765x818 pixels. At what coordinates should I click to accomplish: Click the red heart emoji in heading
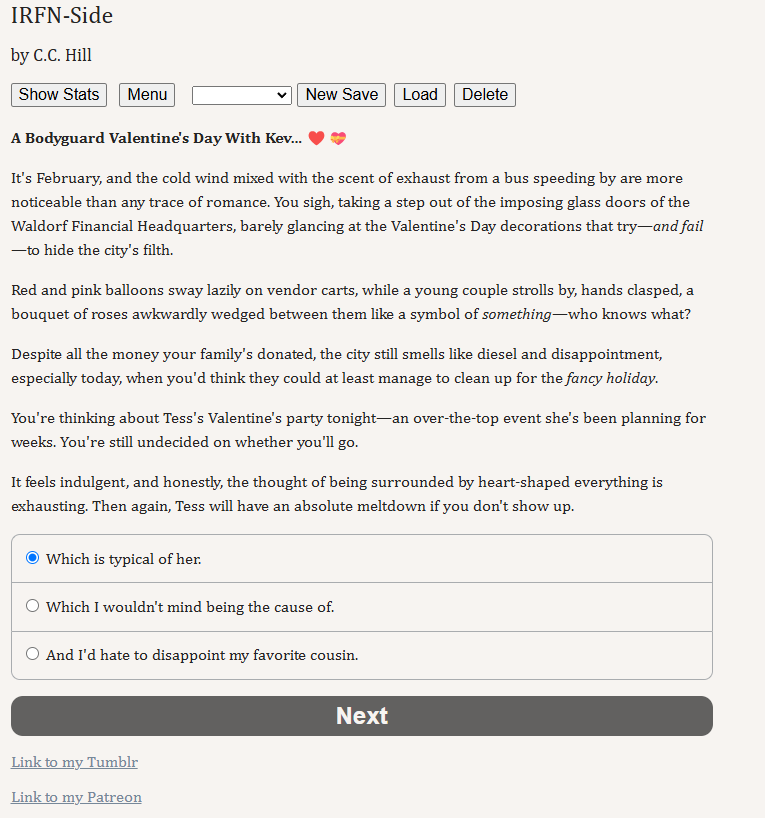point(316,138)
